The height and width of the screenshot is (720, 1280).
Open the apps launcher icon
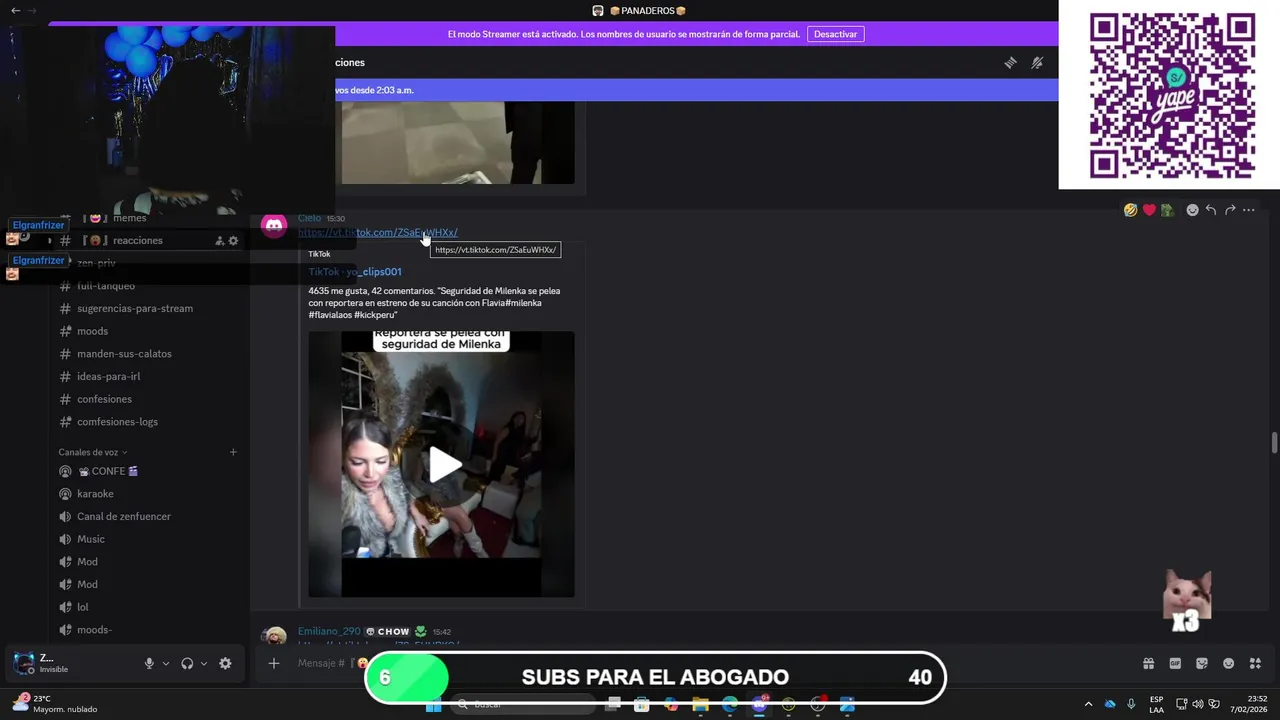pos(1255,663)
